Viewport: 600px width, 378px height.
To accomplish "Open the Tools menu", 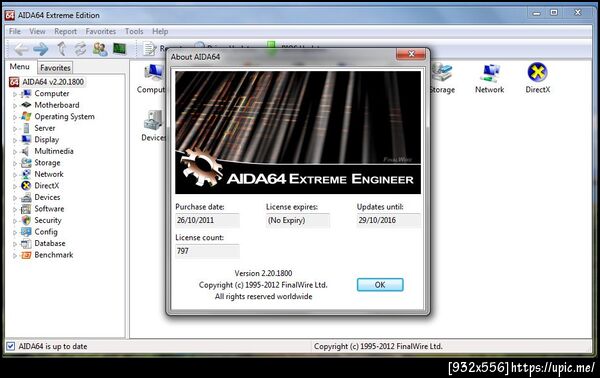I will [x=134, y=31].
